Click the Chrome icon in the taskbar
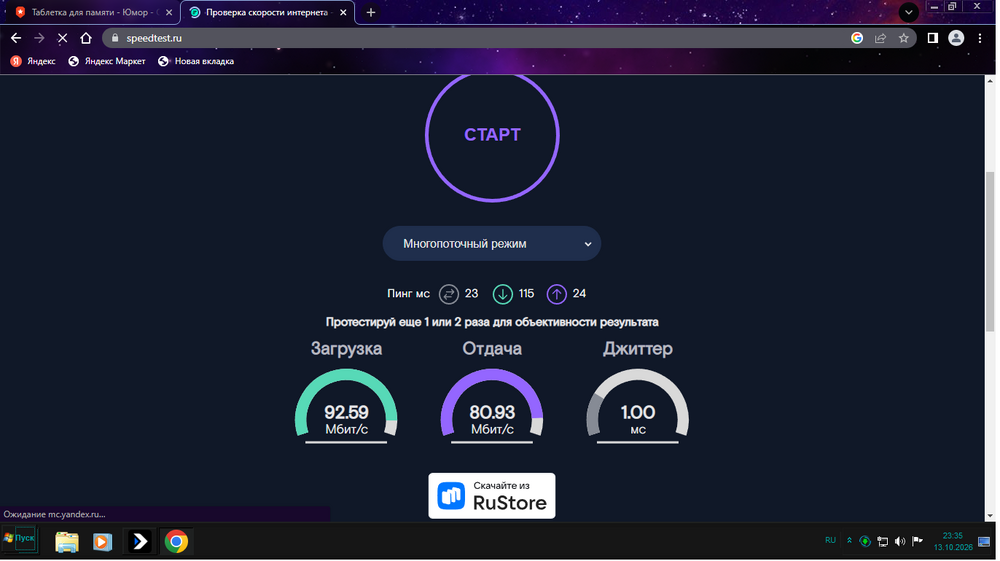 (176, 542)
